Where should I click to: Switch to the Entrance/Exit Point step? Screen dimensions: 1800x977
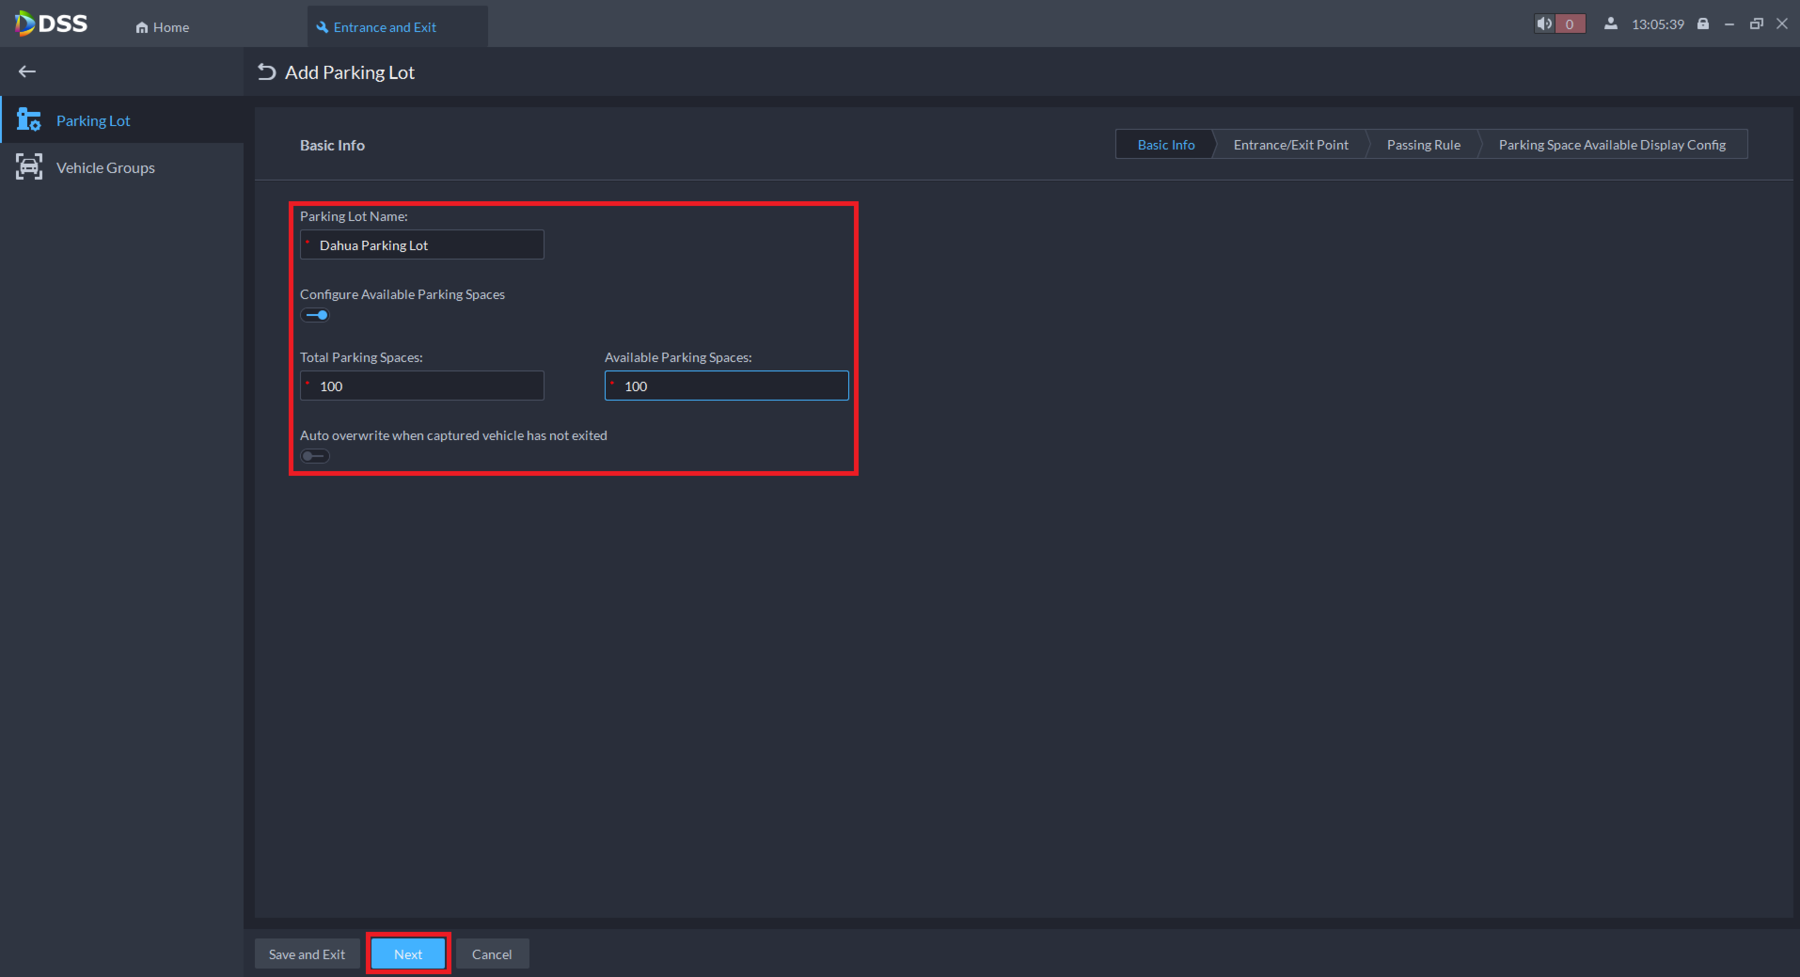[x=1290, y=145]
